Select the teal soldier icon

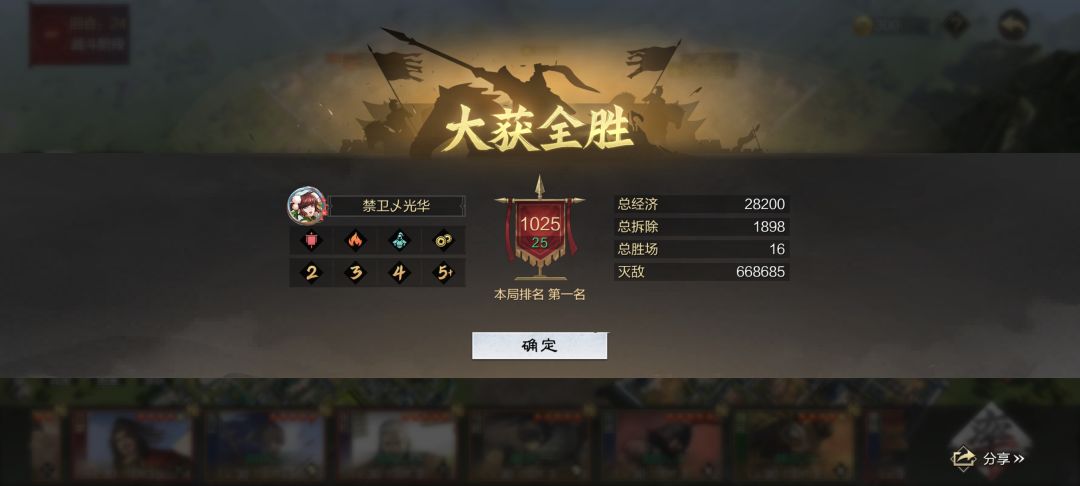coord(399,240)
